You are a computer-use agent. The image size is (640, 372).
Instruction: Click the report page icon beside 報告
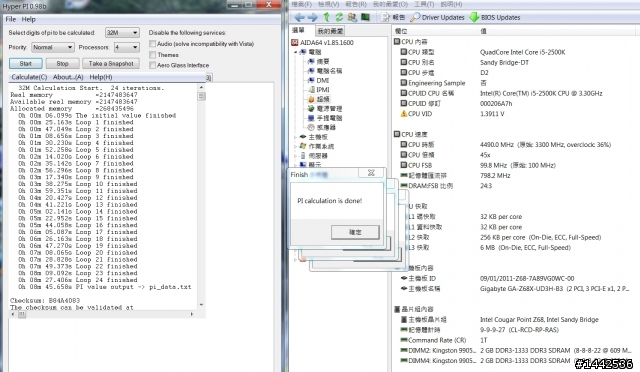386,17
